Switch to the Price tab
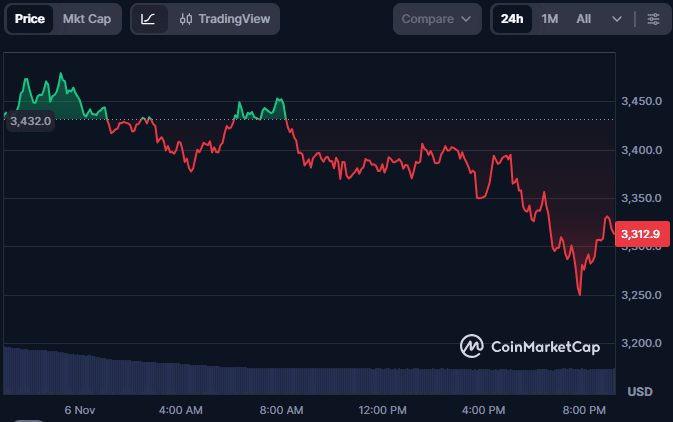 (x=28, y=19)
